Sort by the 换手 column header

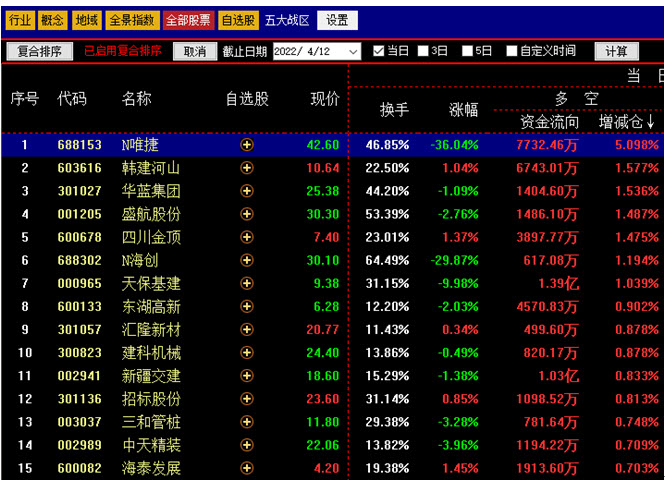point(394,110)
